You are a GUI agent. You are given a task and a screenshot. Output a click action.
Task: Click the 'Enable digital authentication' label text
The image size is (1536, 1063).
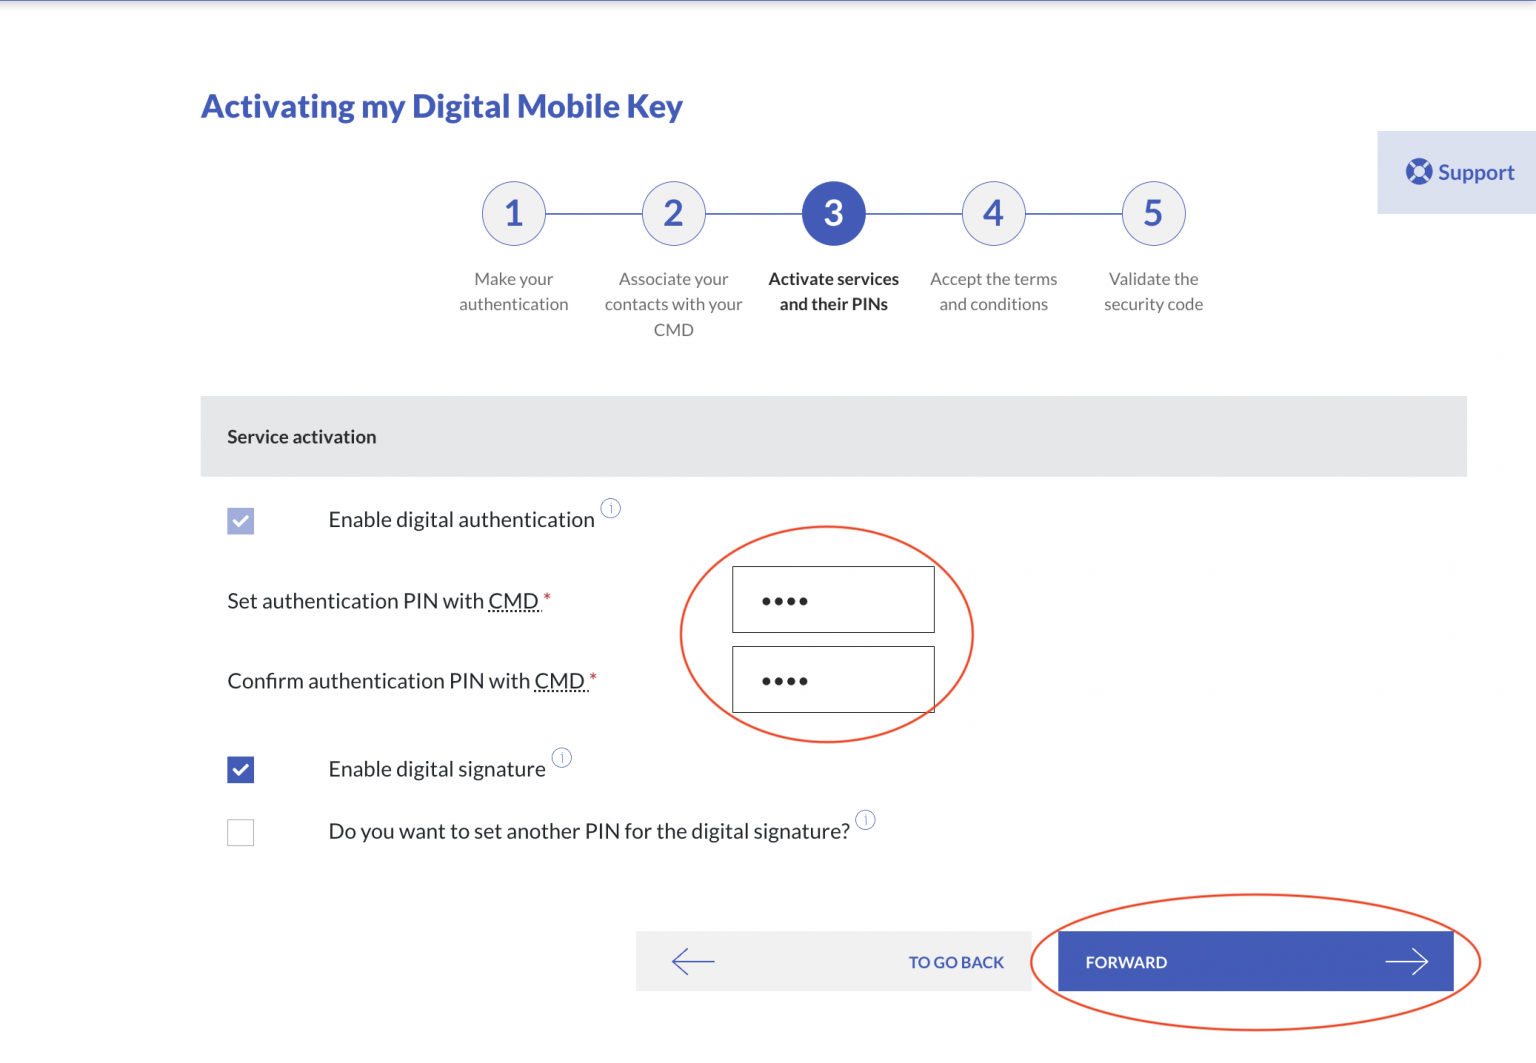point(462,520)
